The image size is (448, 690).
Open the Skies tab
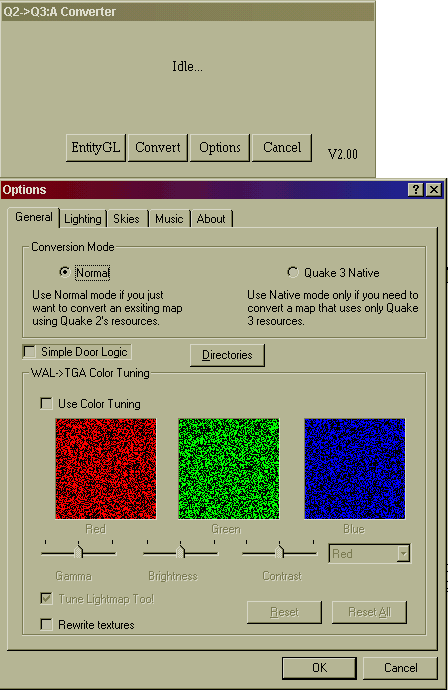[x=126, y=219]
